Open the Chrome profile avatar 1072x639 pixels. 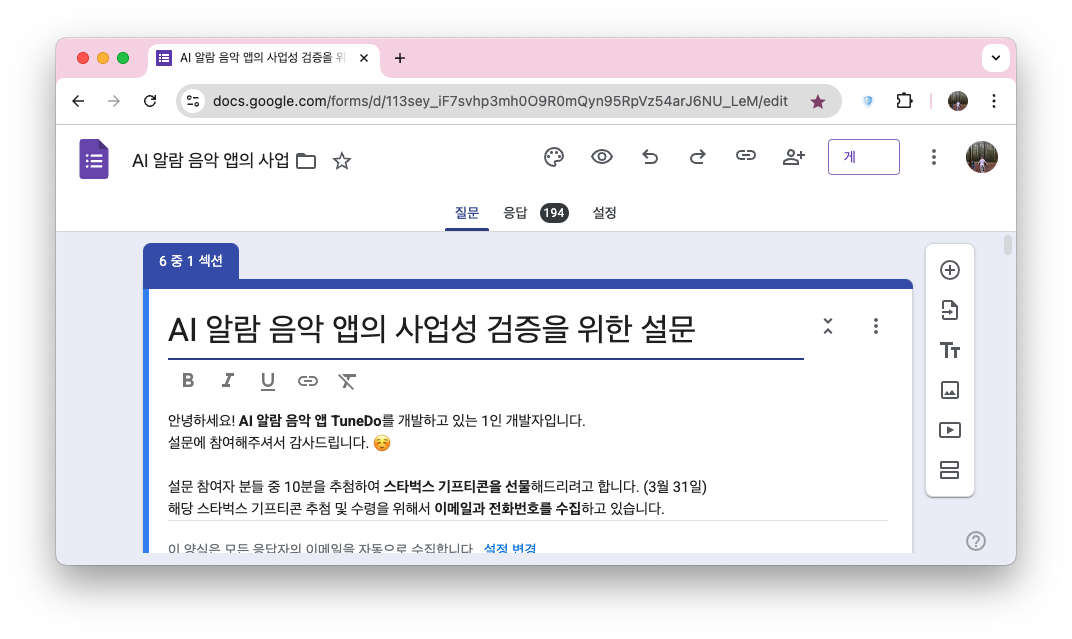(958, 101)
